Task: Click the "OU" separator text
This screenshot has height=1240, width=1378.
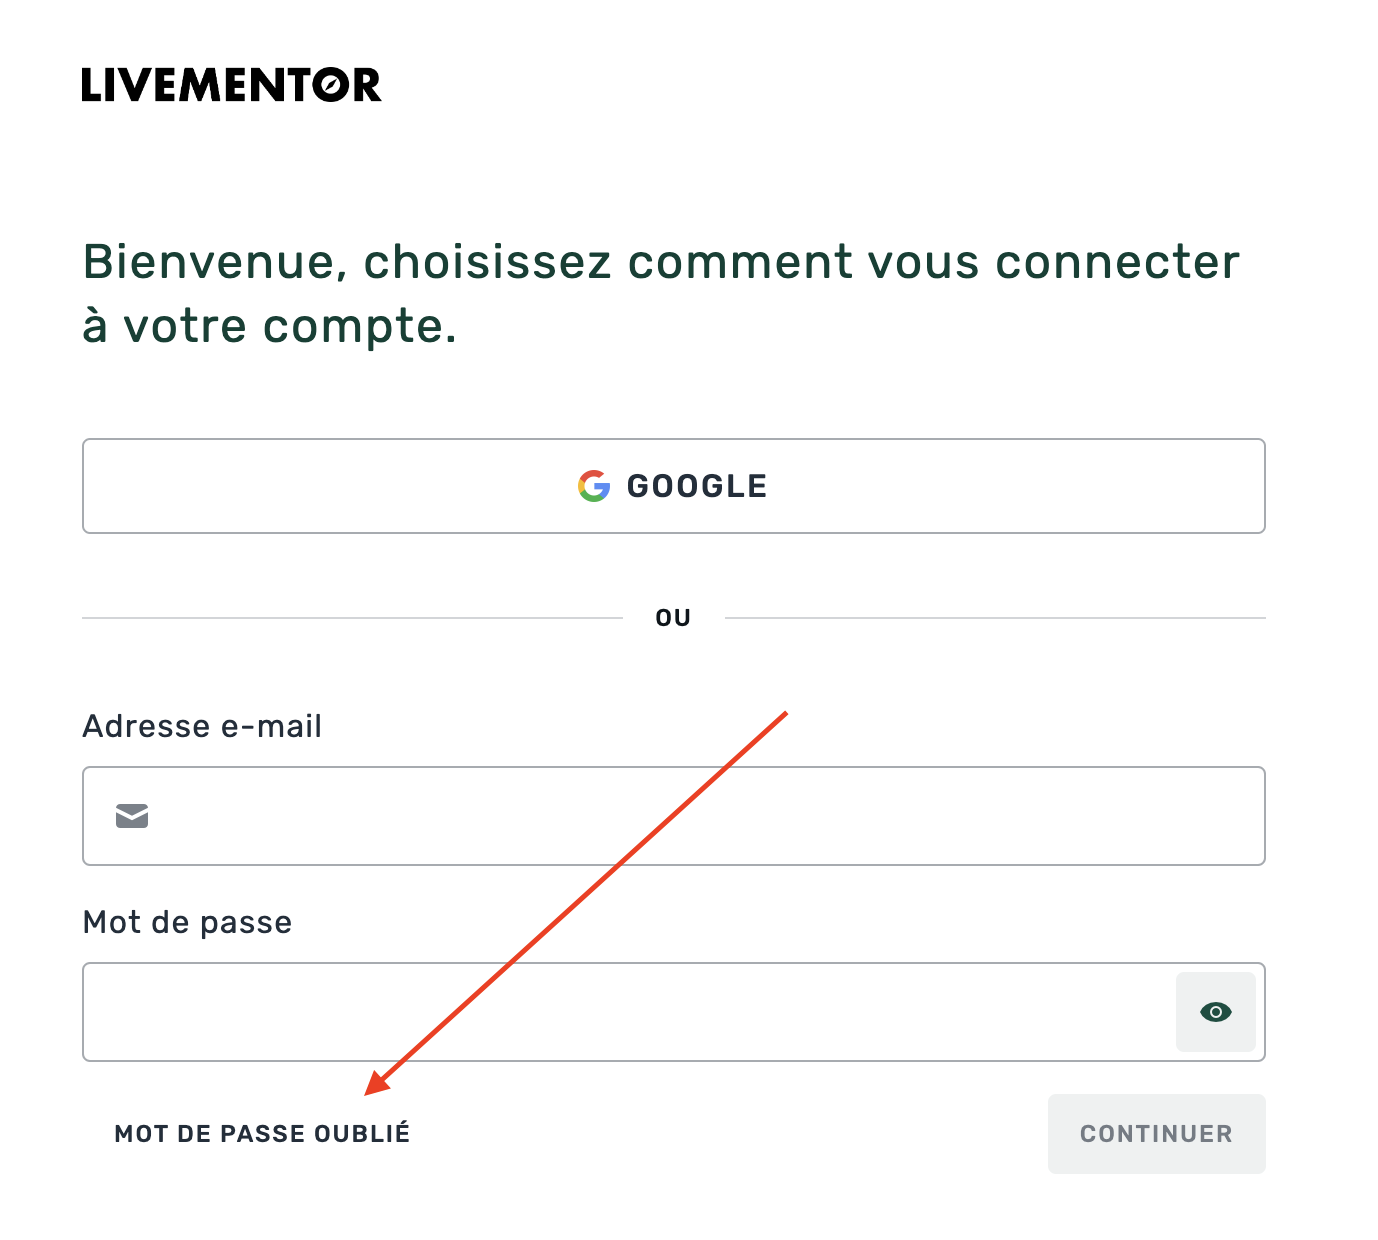Action: coord(673,618)
